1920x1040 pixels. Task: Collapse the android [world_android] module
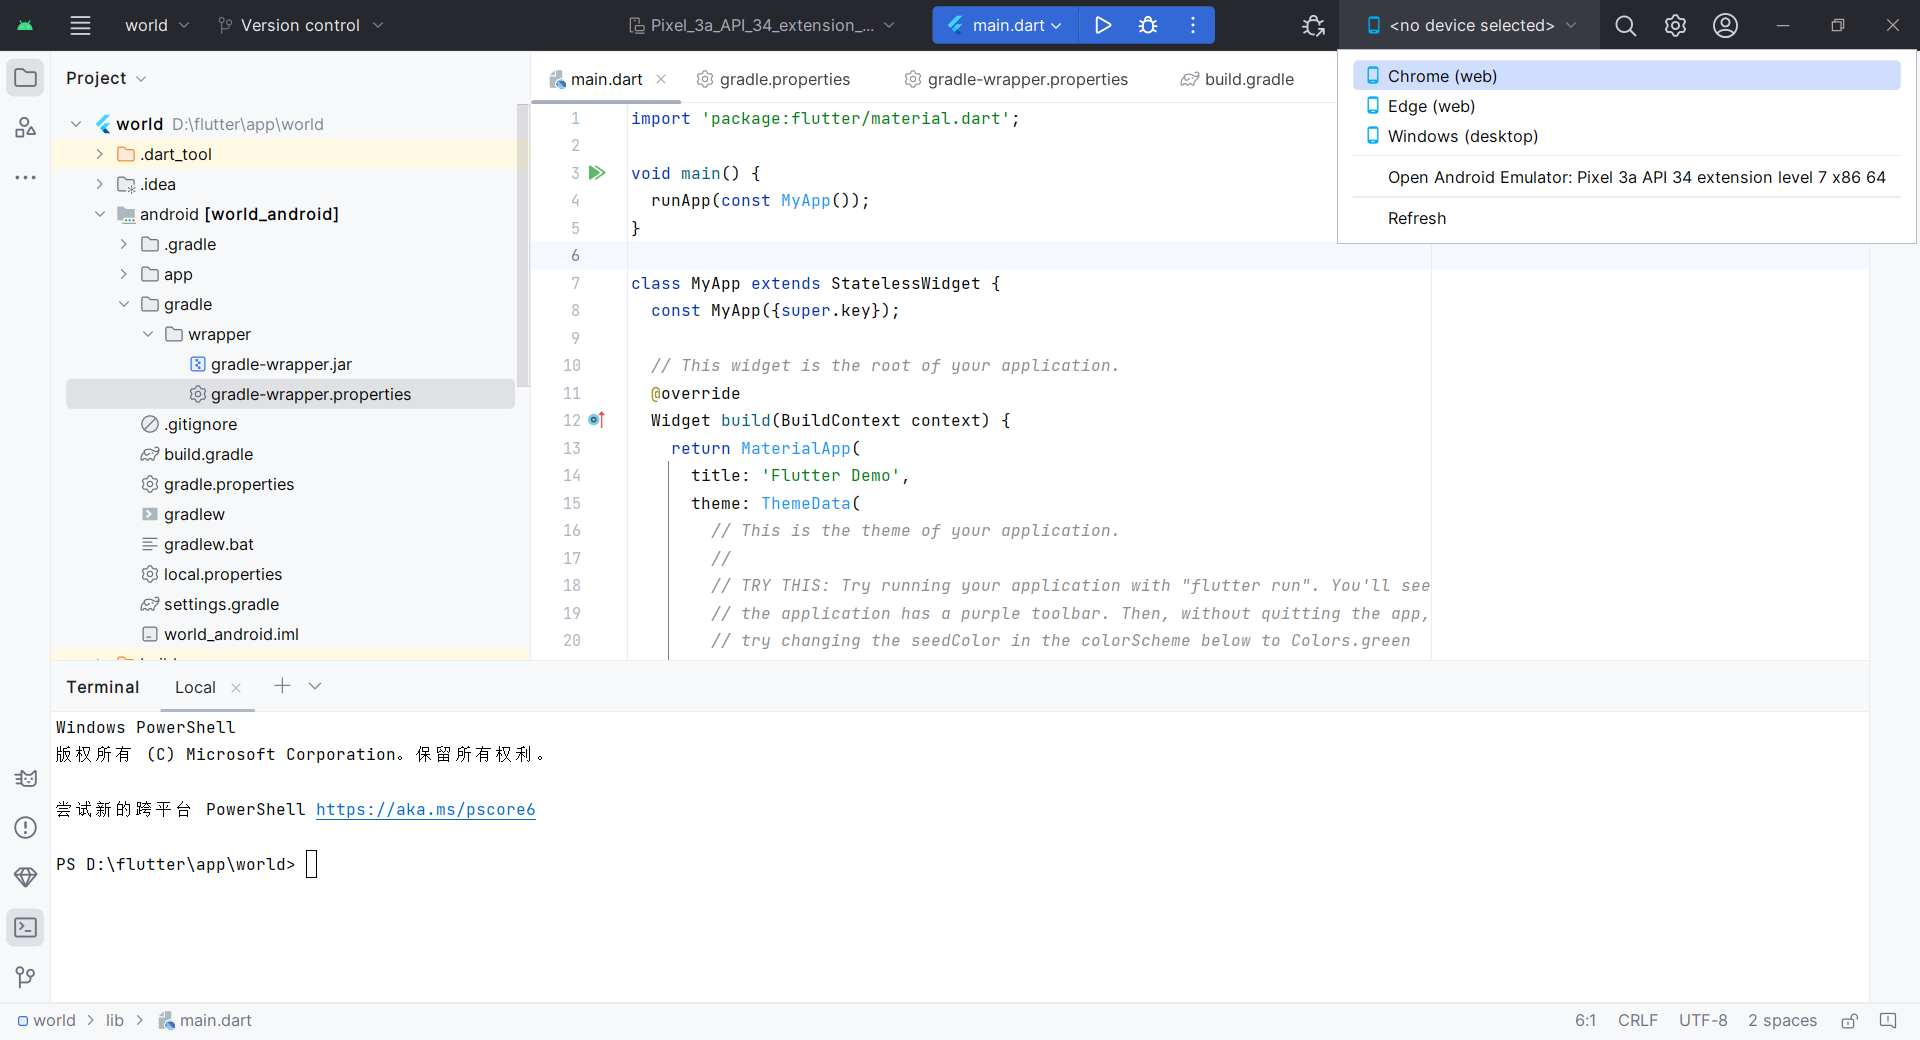click(x=100, y=214)
